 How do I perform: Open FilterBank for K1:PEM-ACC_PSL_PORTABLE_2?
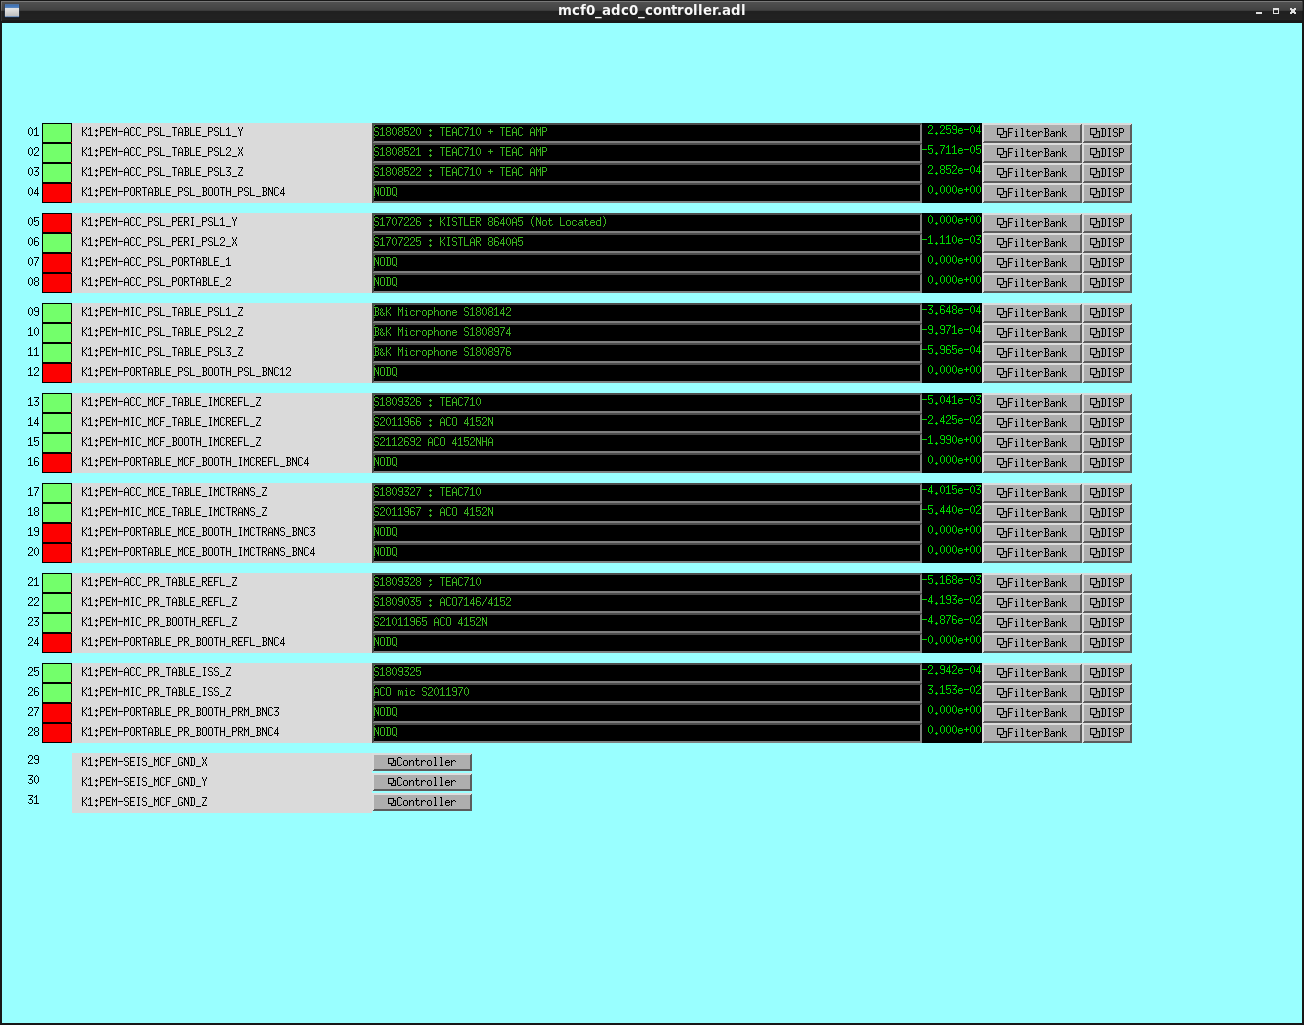tap(1032, 283)
